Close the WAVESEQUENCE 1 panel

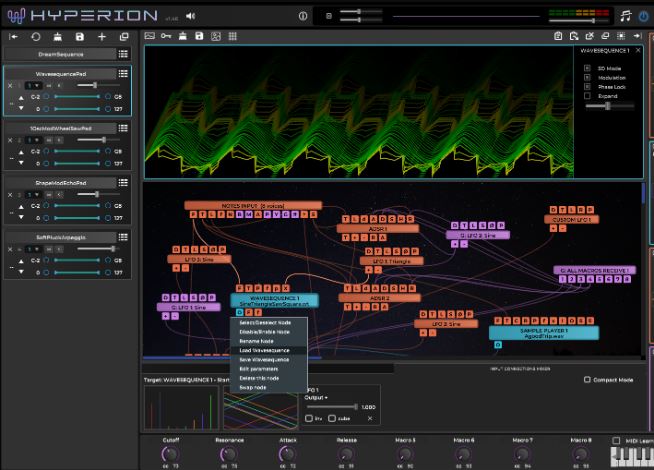click(x=638, y=50)
